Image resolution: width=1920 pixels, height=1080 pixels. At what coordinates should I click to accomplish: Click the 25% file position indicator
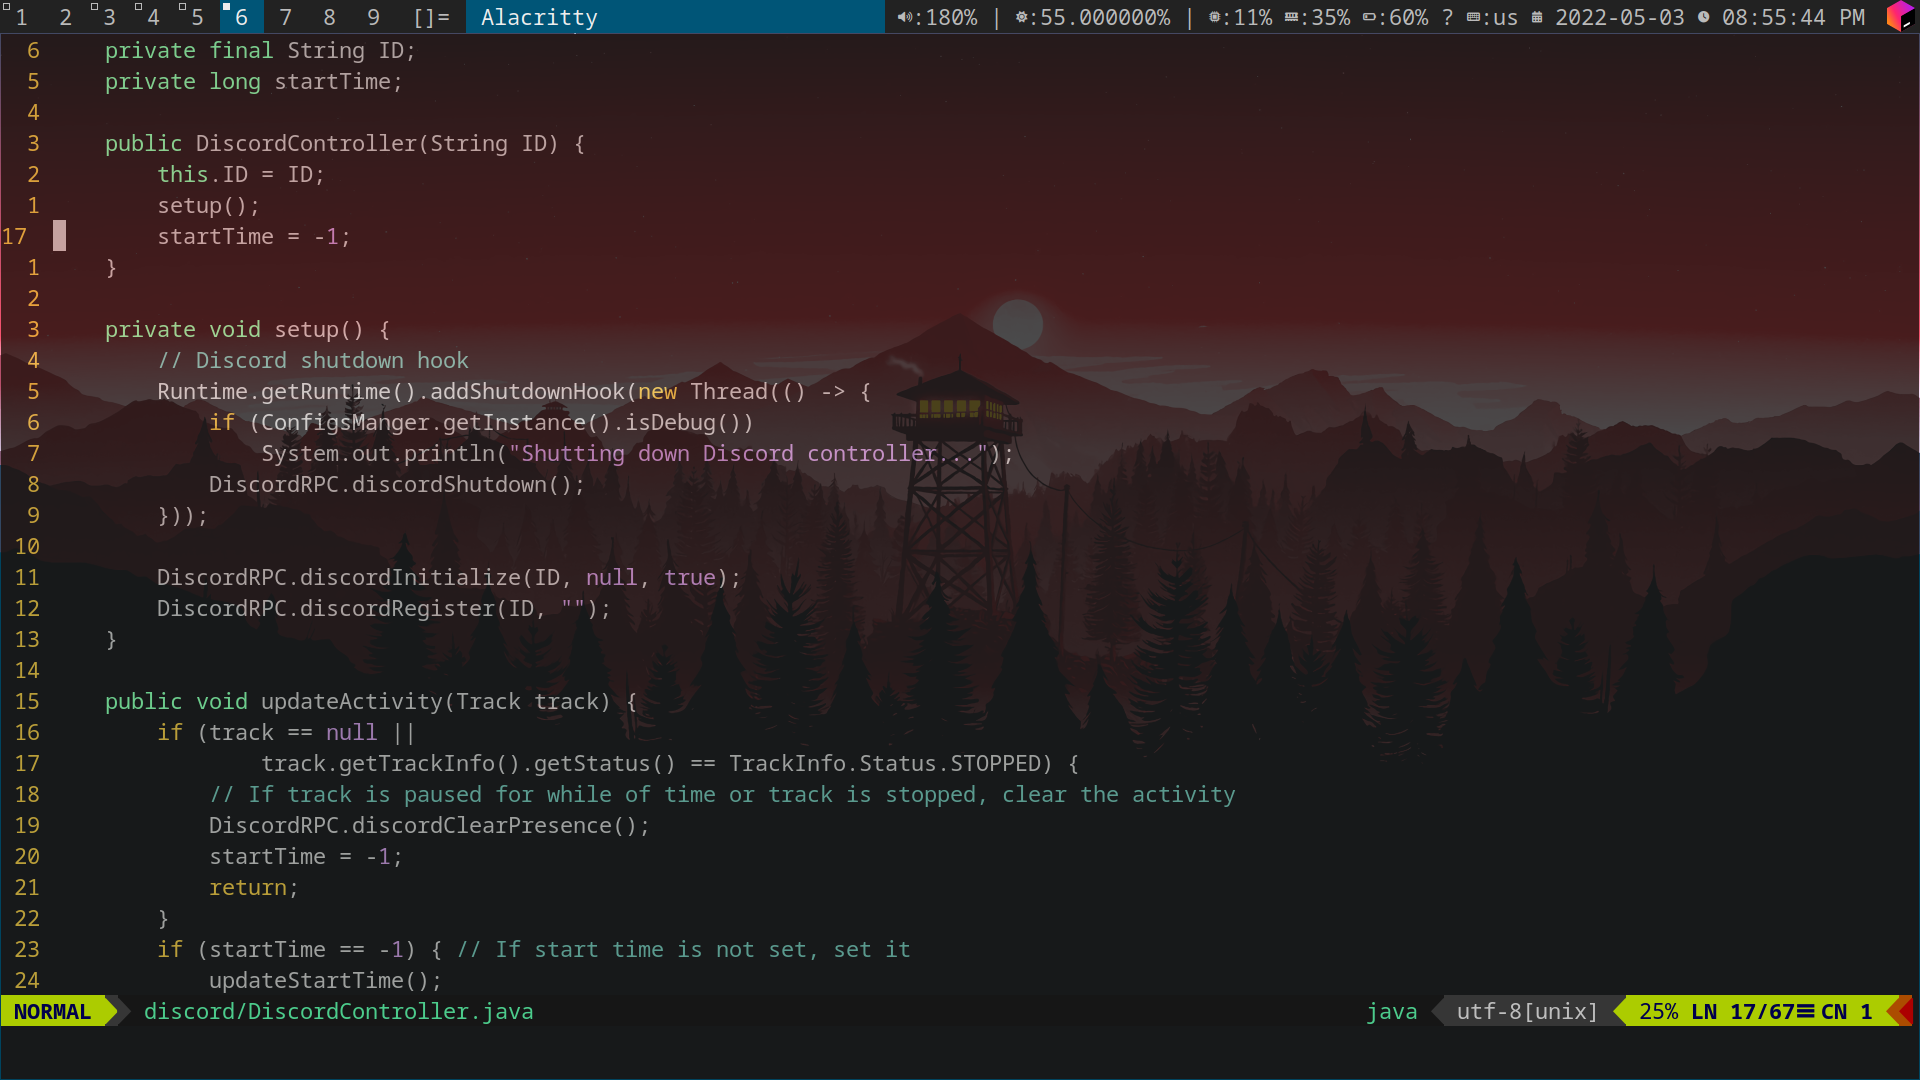tap(1658, 1011)
